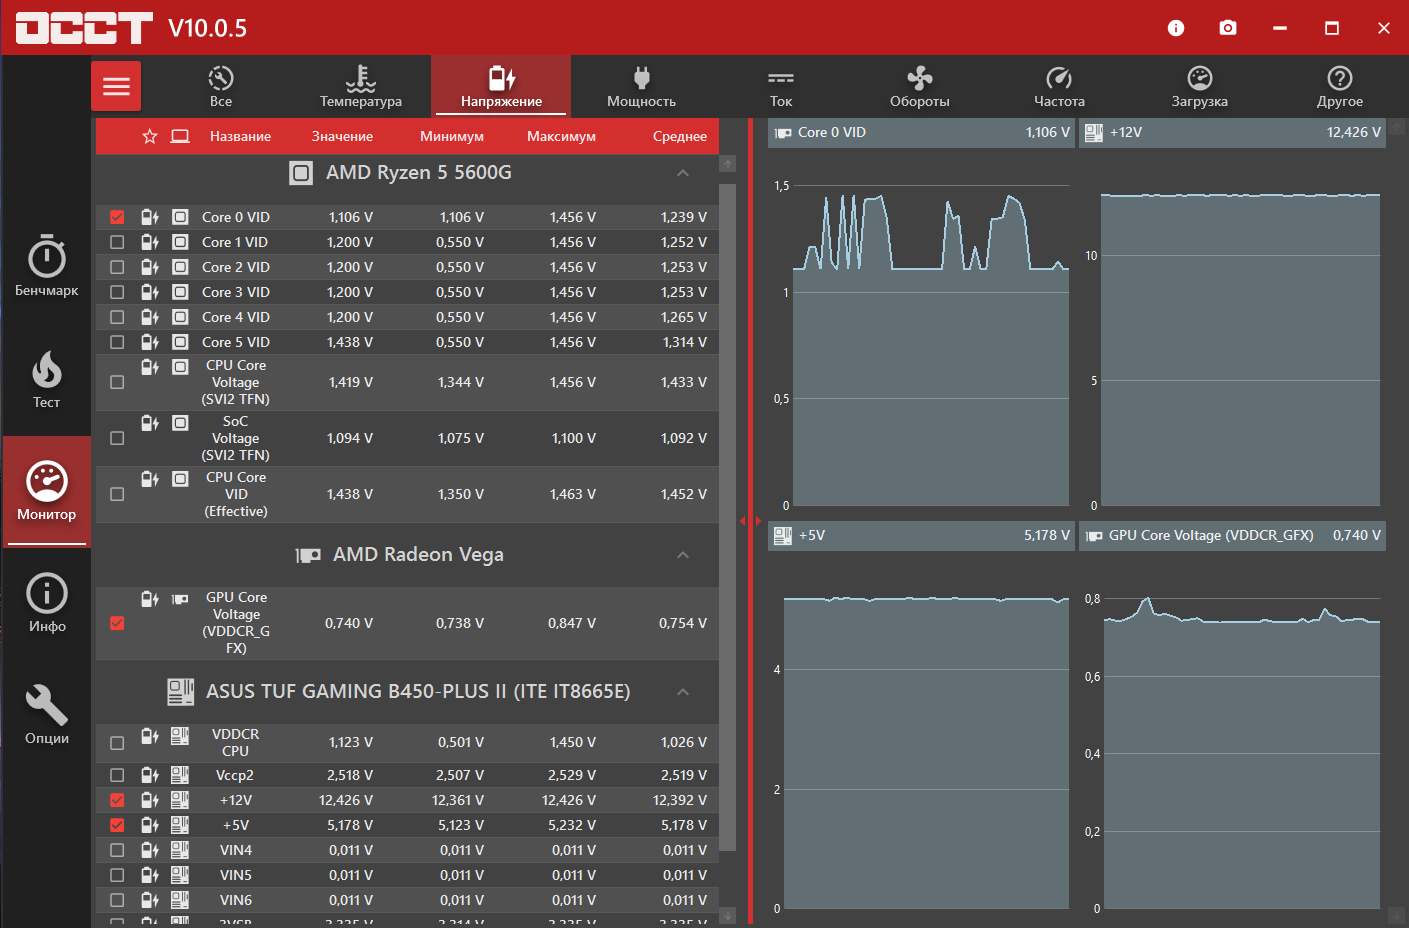Click the graph panel scroll down arrow
Viewport: 1409px width, 928px height.
[1397, 915]
